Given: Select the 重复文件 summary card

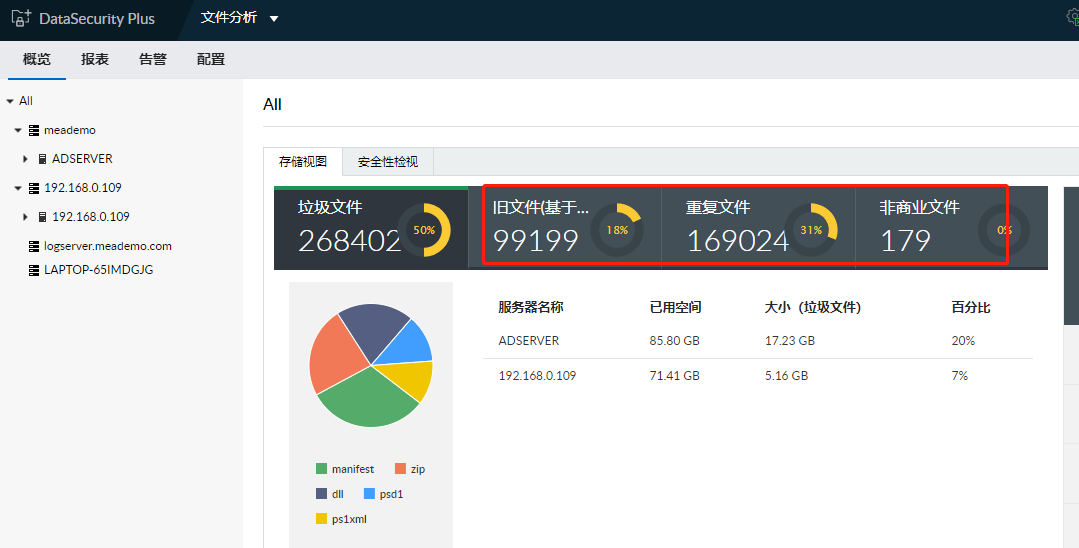Looking at the screenshot, I should [758, 228].
